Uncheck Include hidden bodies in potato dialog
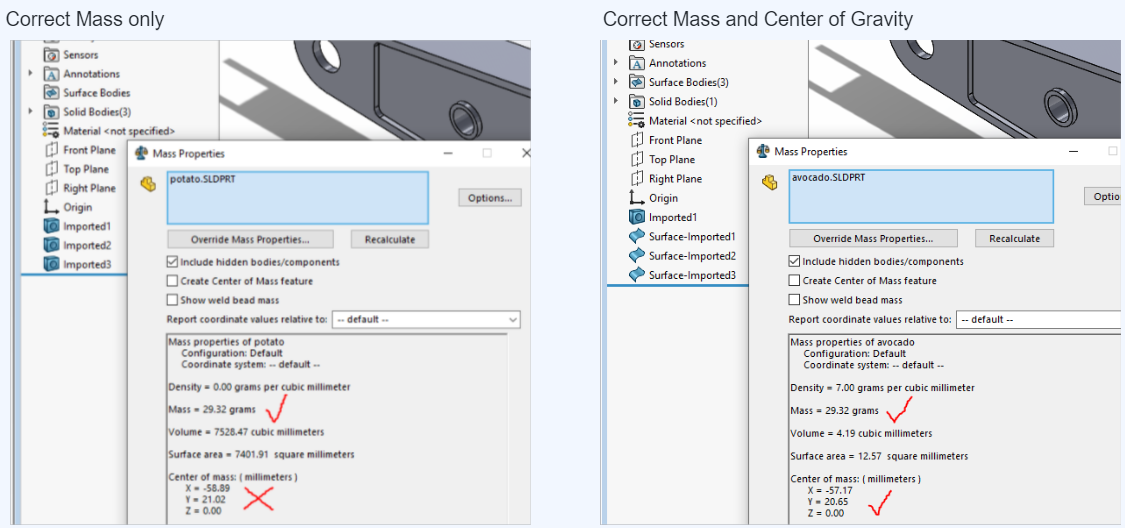This screenshot has width=1125, height=528. pyautogui.click(x=172, y=262)
